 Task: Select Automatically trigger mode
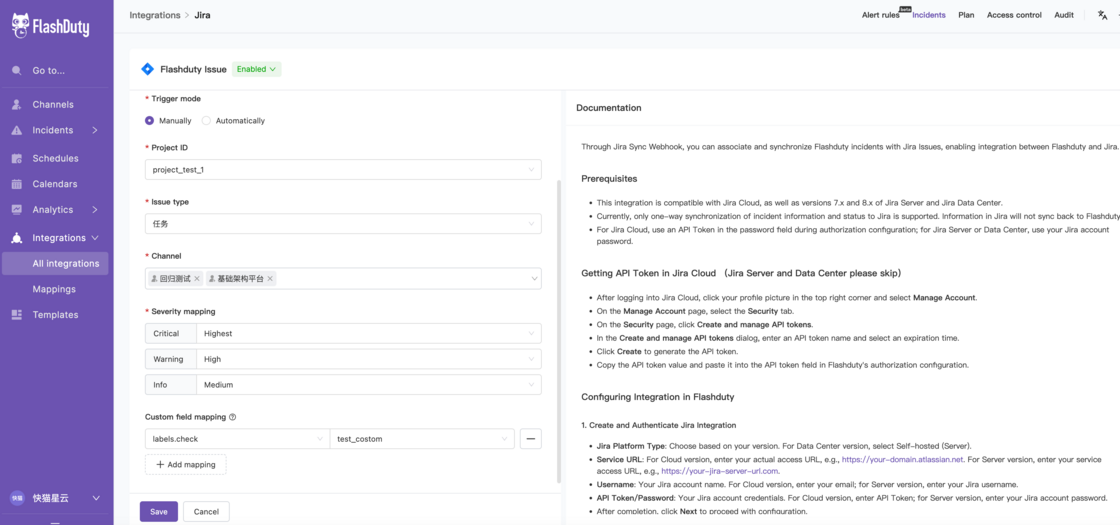tap(206, 121)
